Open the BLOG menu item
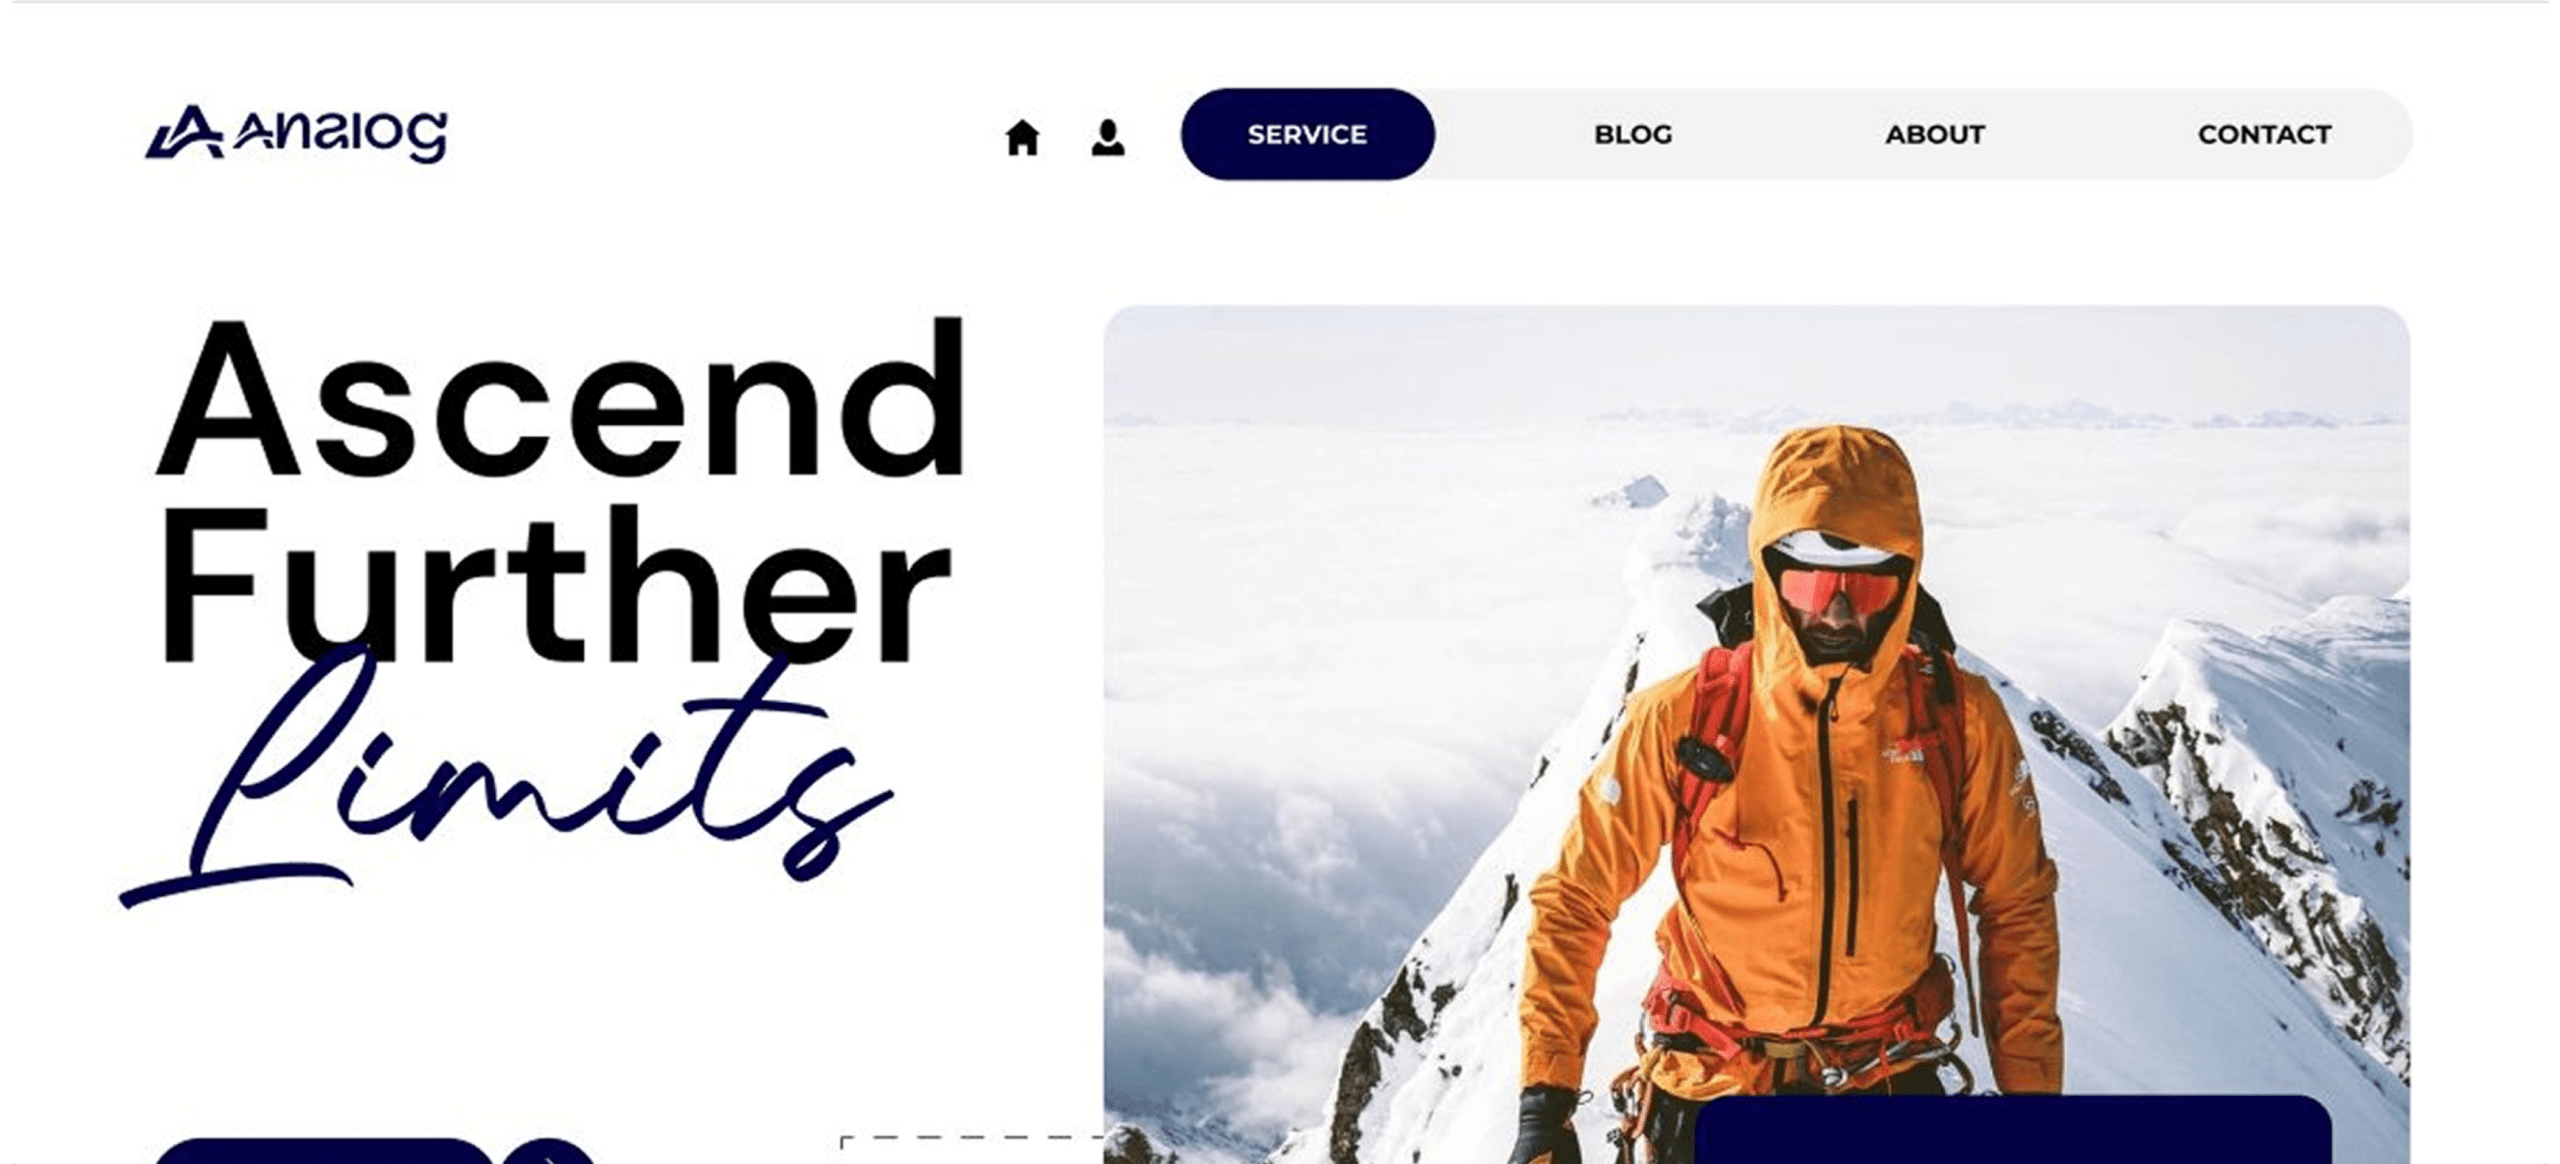This screenshot has width=2560, height=1164. click(1633, 134)
